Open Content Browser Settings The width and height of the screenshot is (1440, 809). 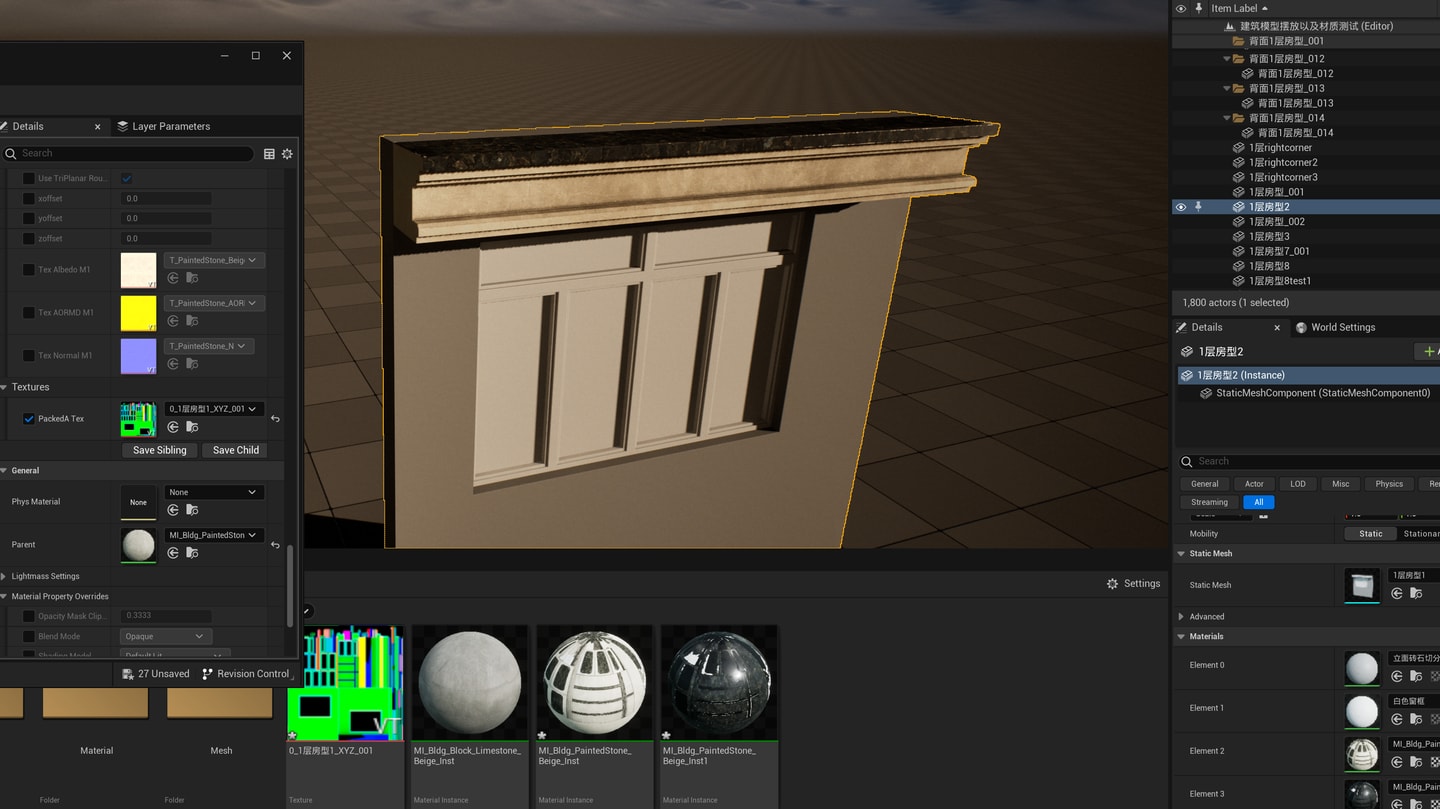click(x=1133, y=584)
